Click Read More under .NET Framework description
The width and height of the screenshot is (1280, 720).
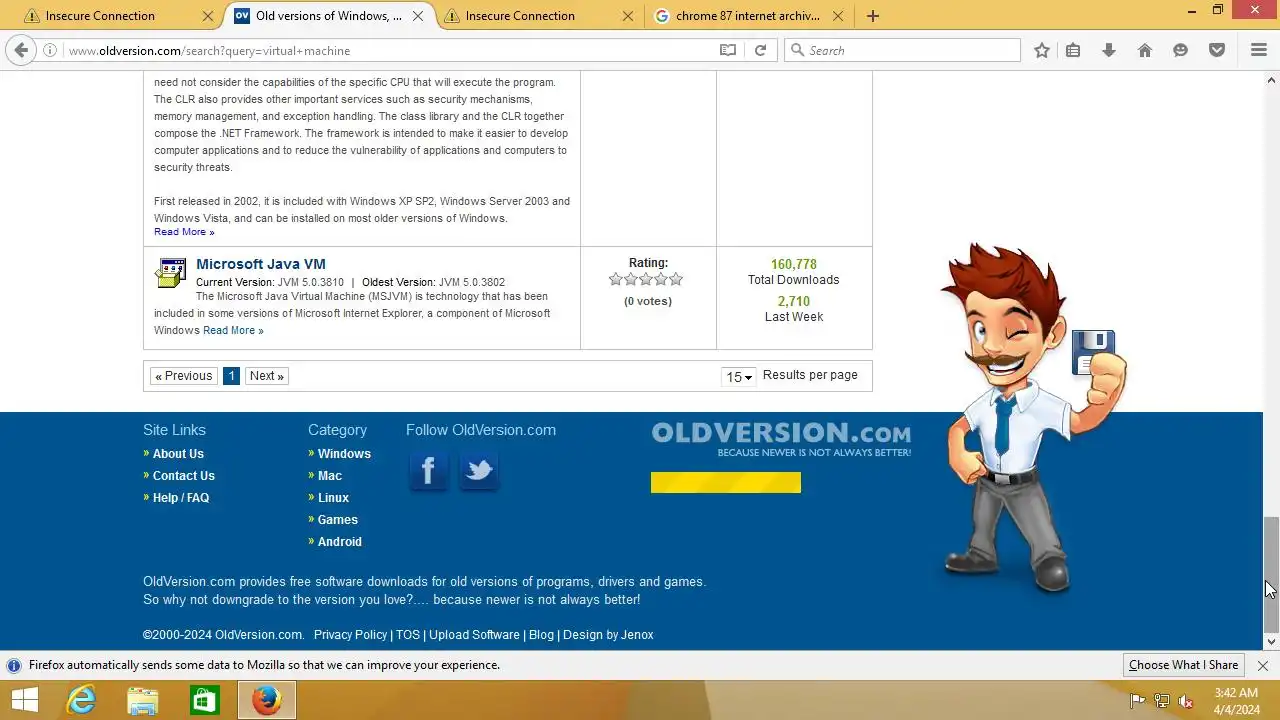click(184, 232)
